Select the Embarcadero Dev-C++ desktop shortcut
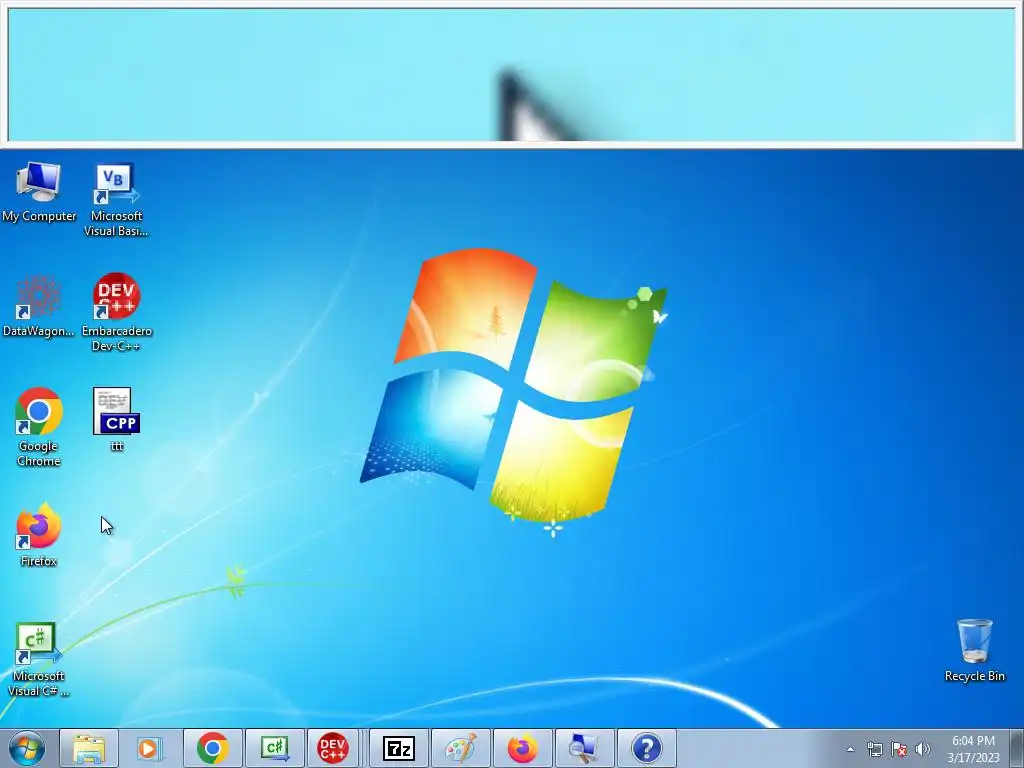The height and width of the screenshot is (768, 1024). tap(116, 314)
